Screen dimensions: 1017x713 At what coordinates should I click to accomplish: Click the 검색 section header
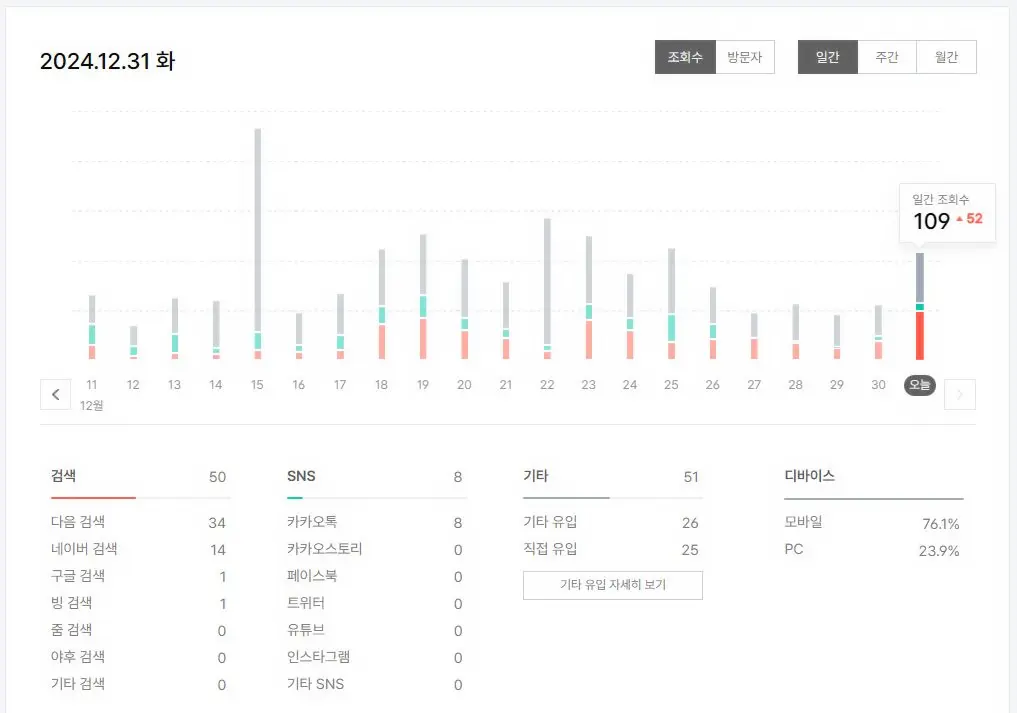(x=63, y=476)
